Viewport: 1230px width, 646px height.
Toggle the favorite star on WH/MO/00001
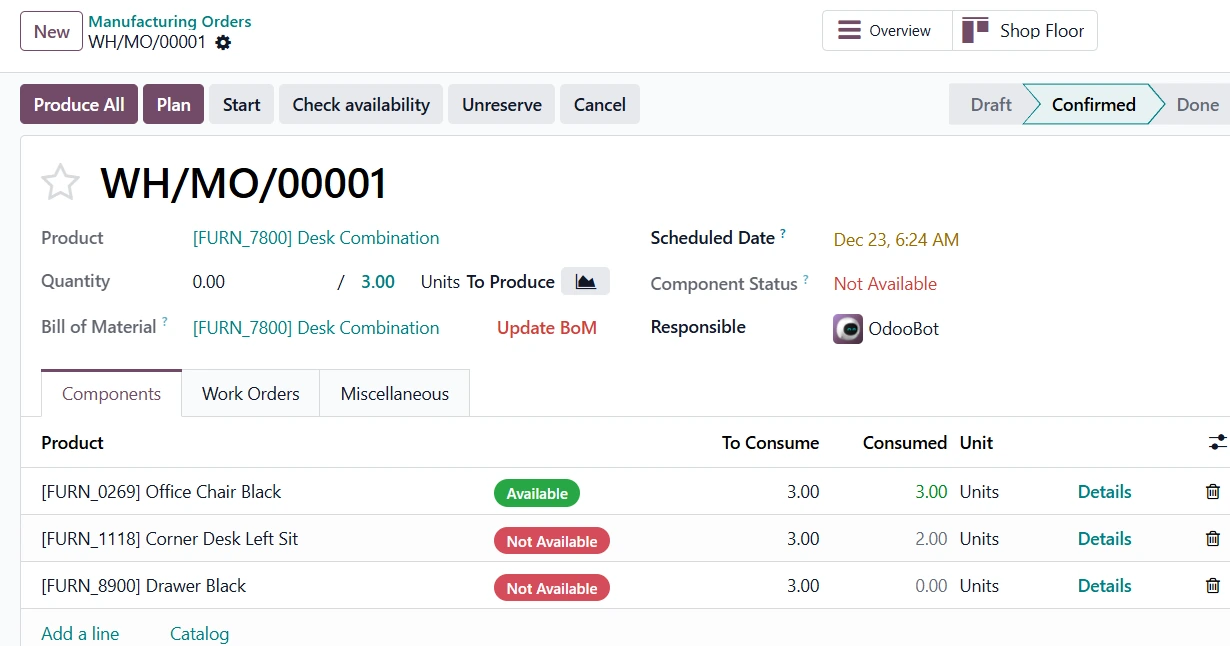(60, 182)
